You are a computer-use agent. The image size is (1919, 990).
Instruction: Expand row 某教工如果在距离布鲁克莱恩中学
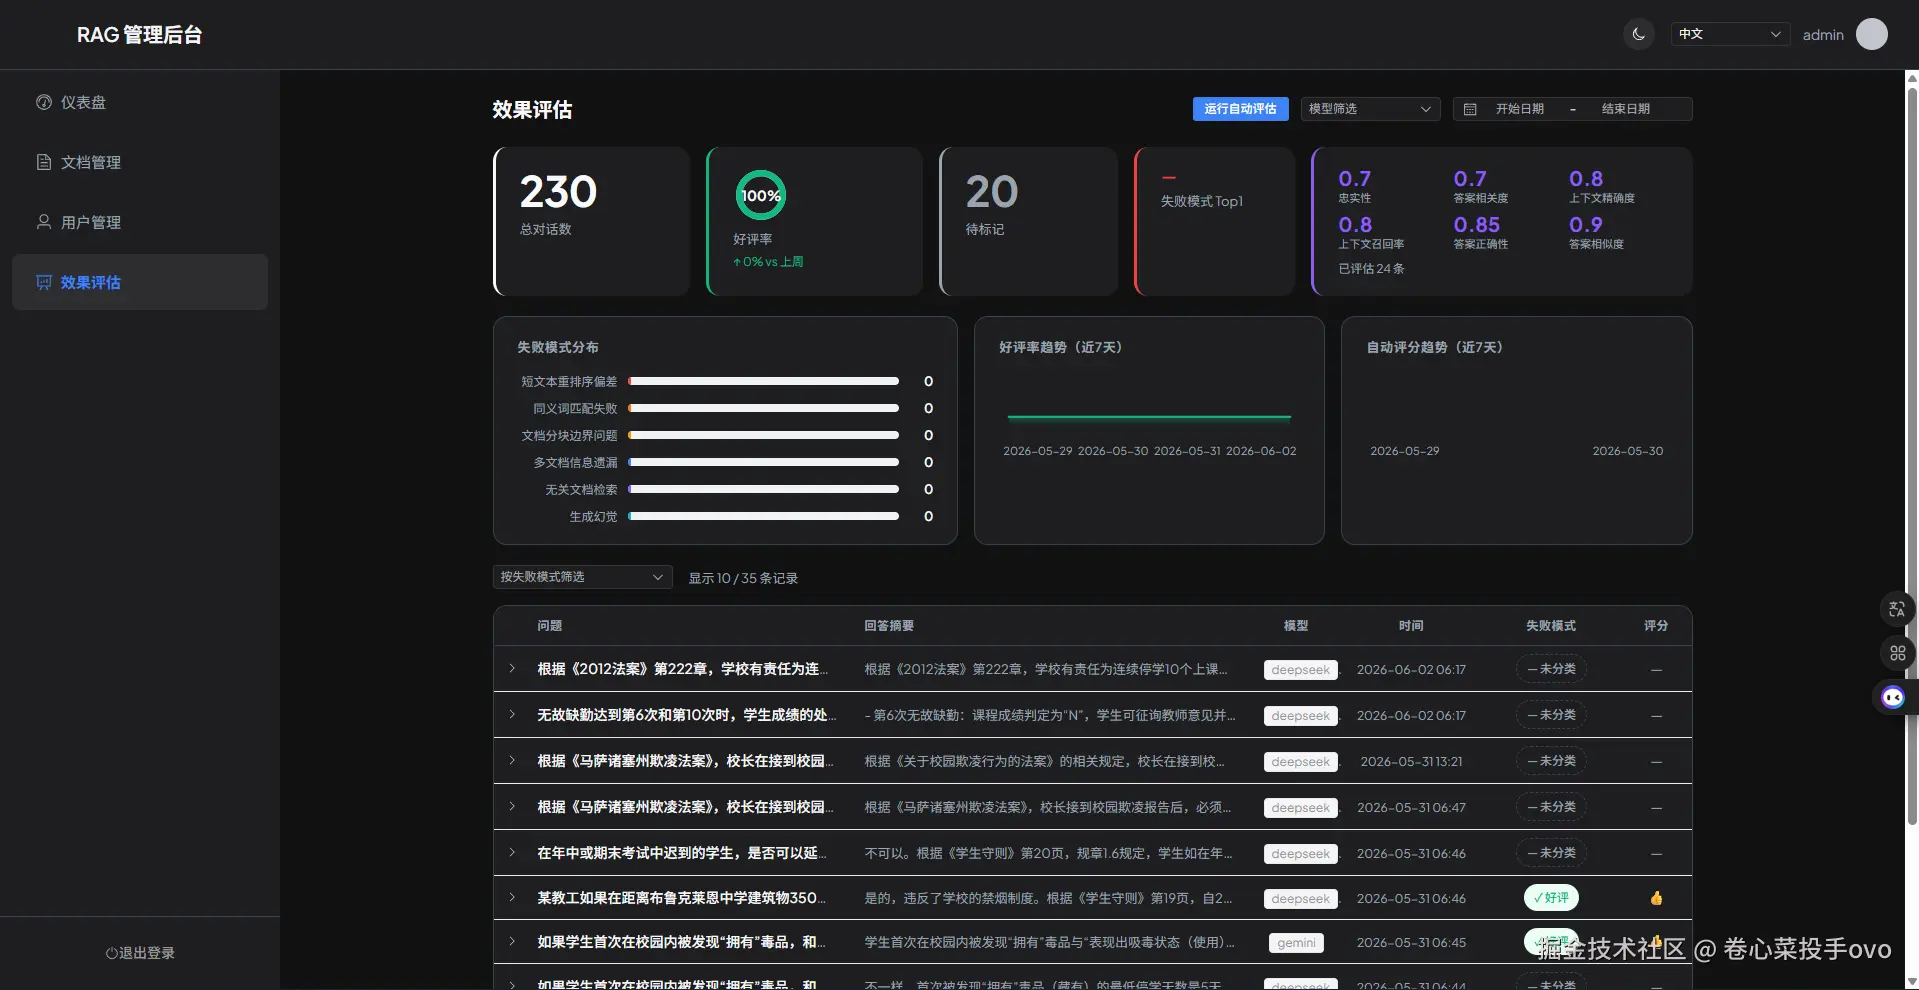click(512, 898)
